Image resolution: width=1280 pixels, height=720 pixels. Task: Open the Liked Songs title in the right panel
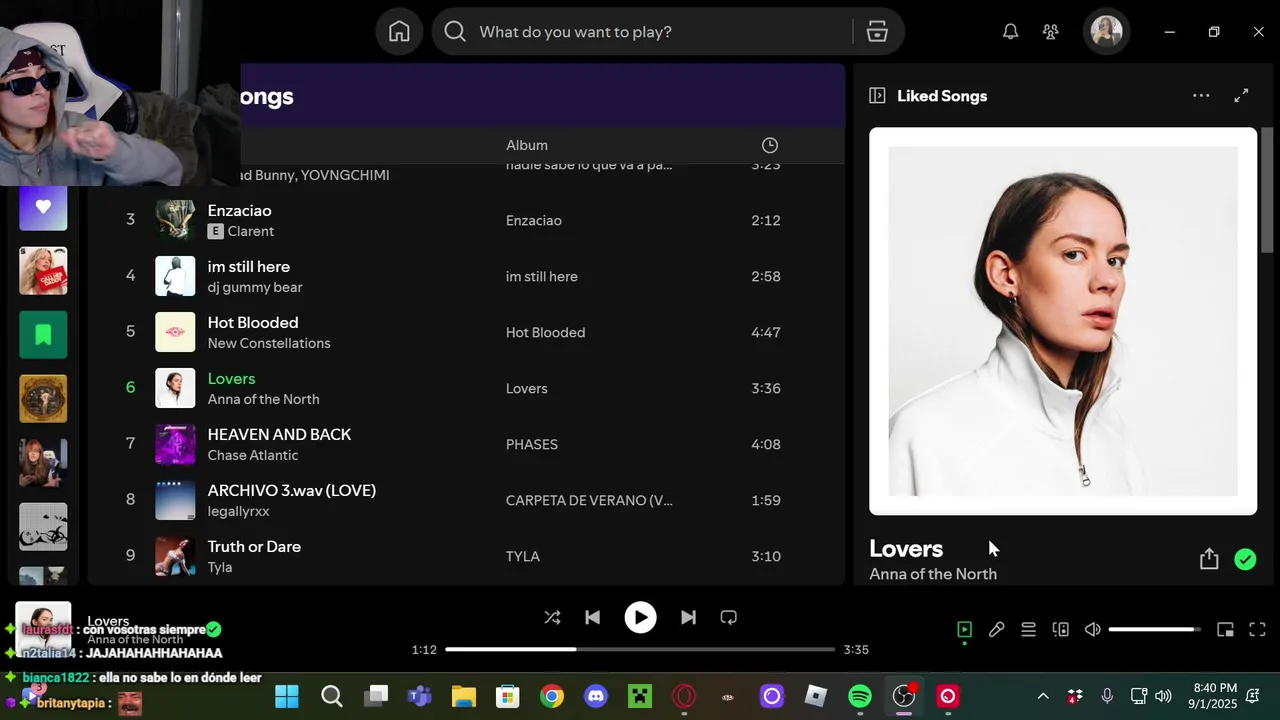[942, 96]
